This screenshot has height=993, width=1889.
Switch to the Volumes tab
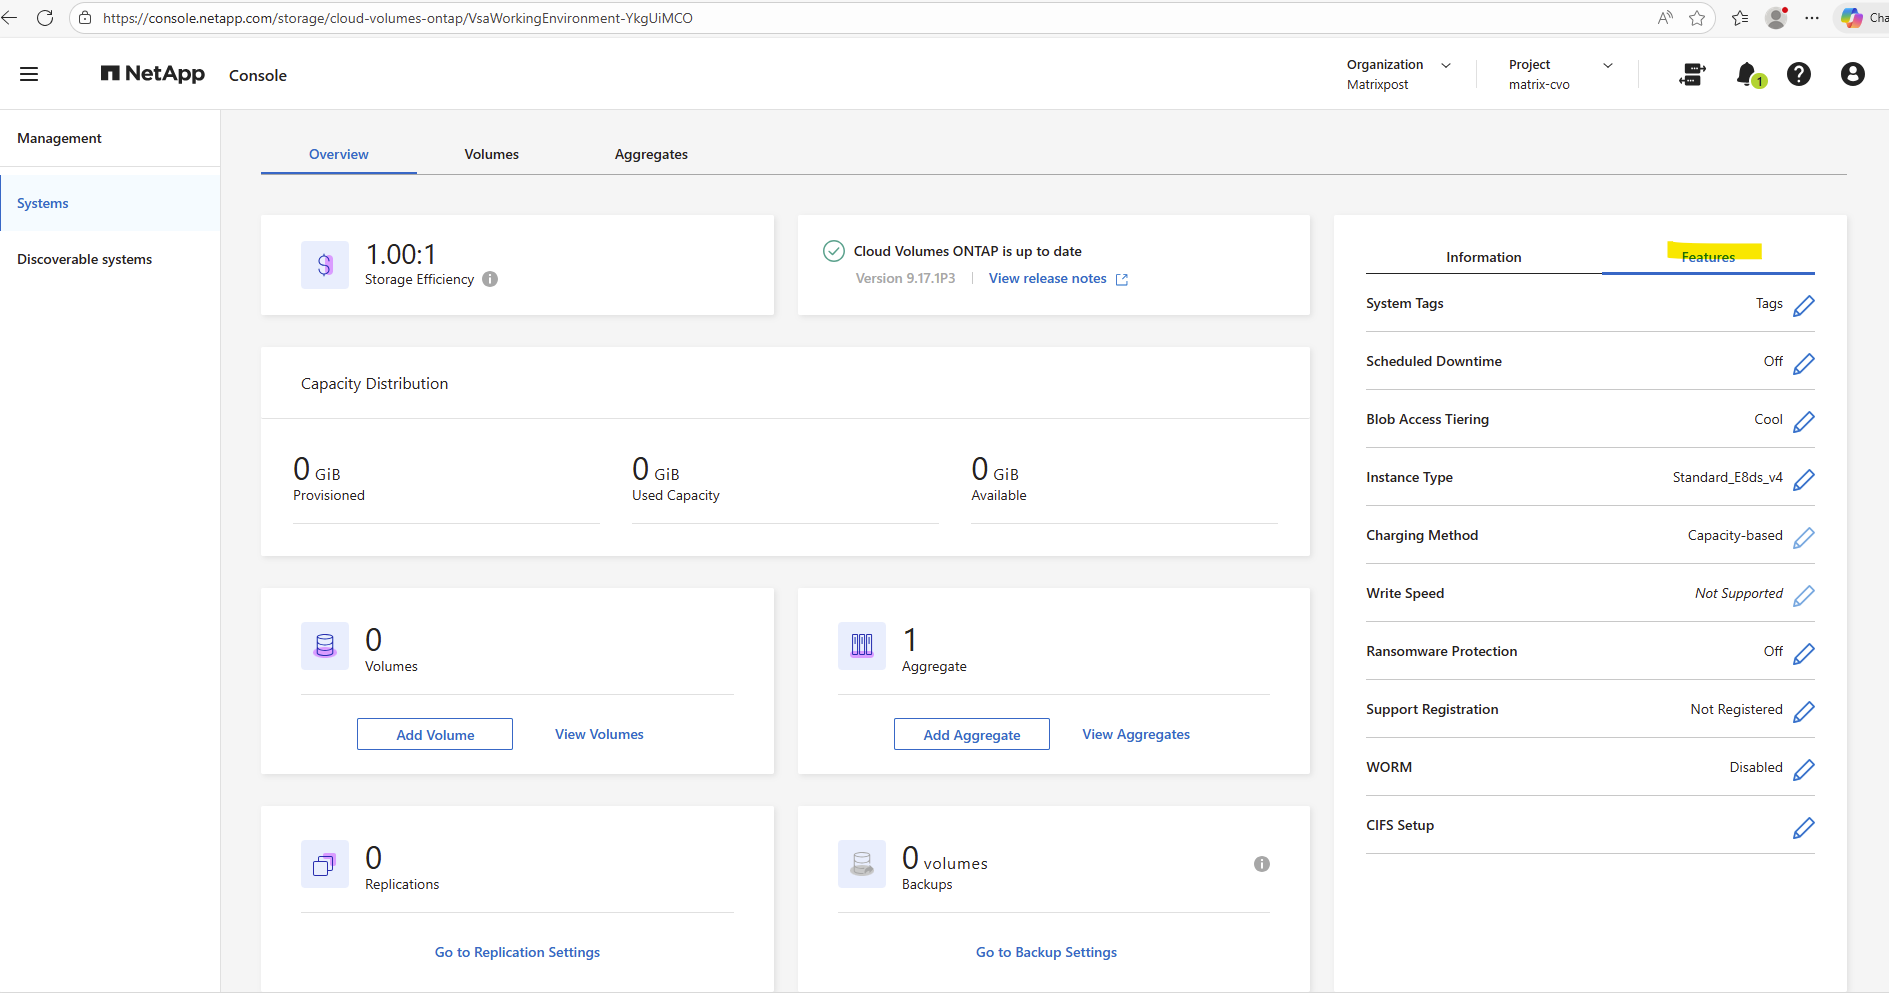pyautogui.click(x=491, y=154)
